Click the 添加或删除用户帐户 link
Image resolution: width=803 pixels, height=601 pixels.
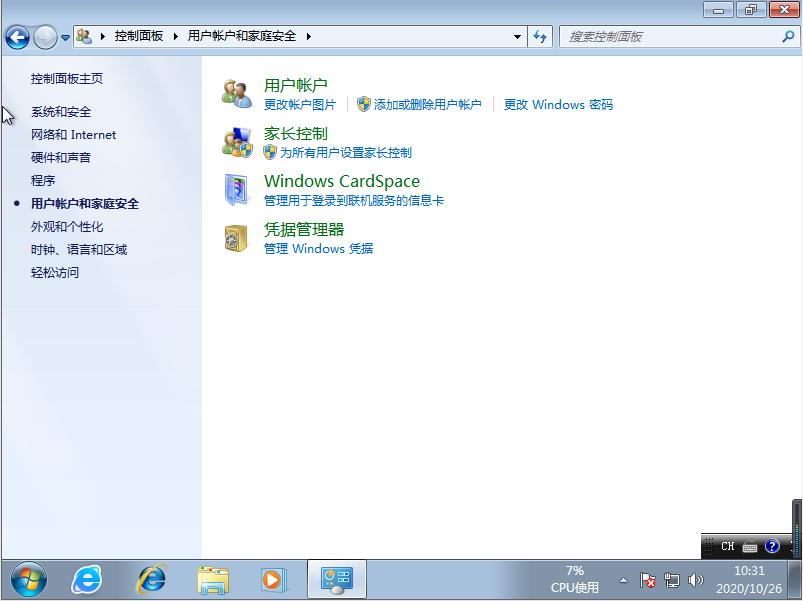click(x=431, y=104)
